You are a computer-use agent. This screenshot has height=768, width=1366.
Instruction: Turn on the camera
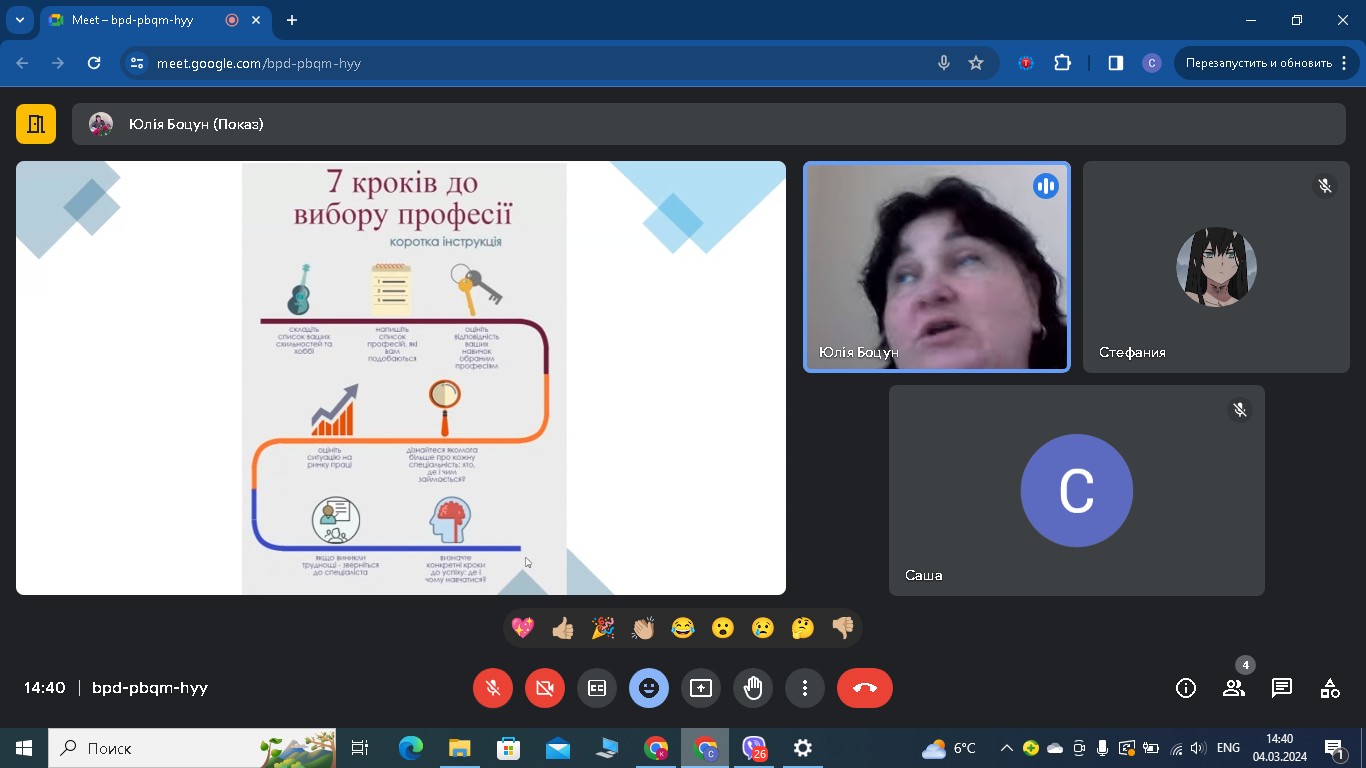545,688
